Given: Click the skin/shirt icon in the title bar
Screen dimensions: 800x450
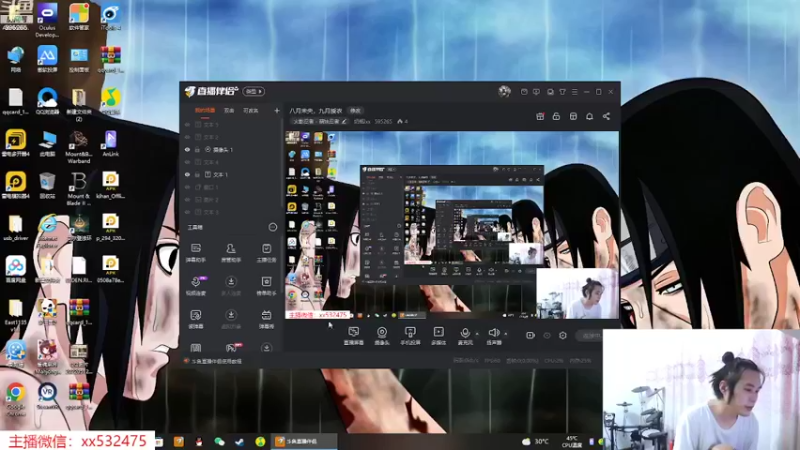Looking at the screenshot, I should click(562, 92).
